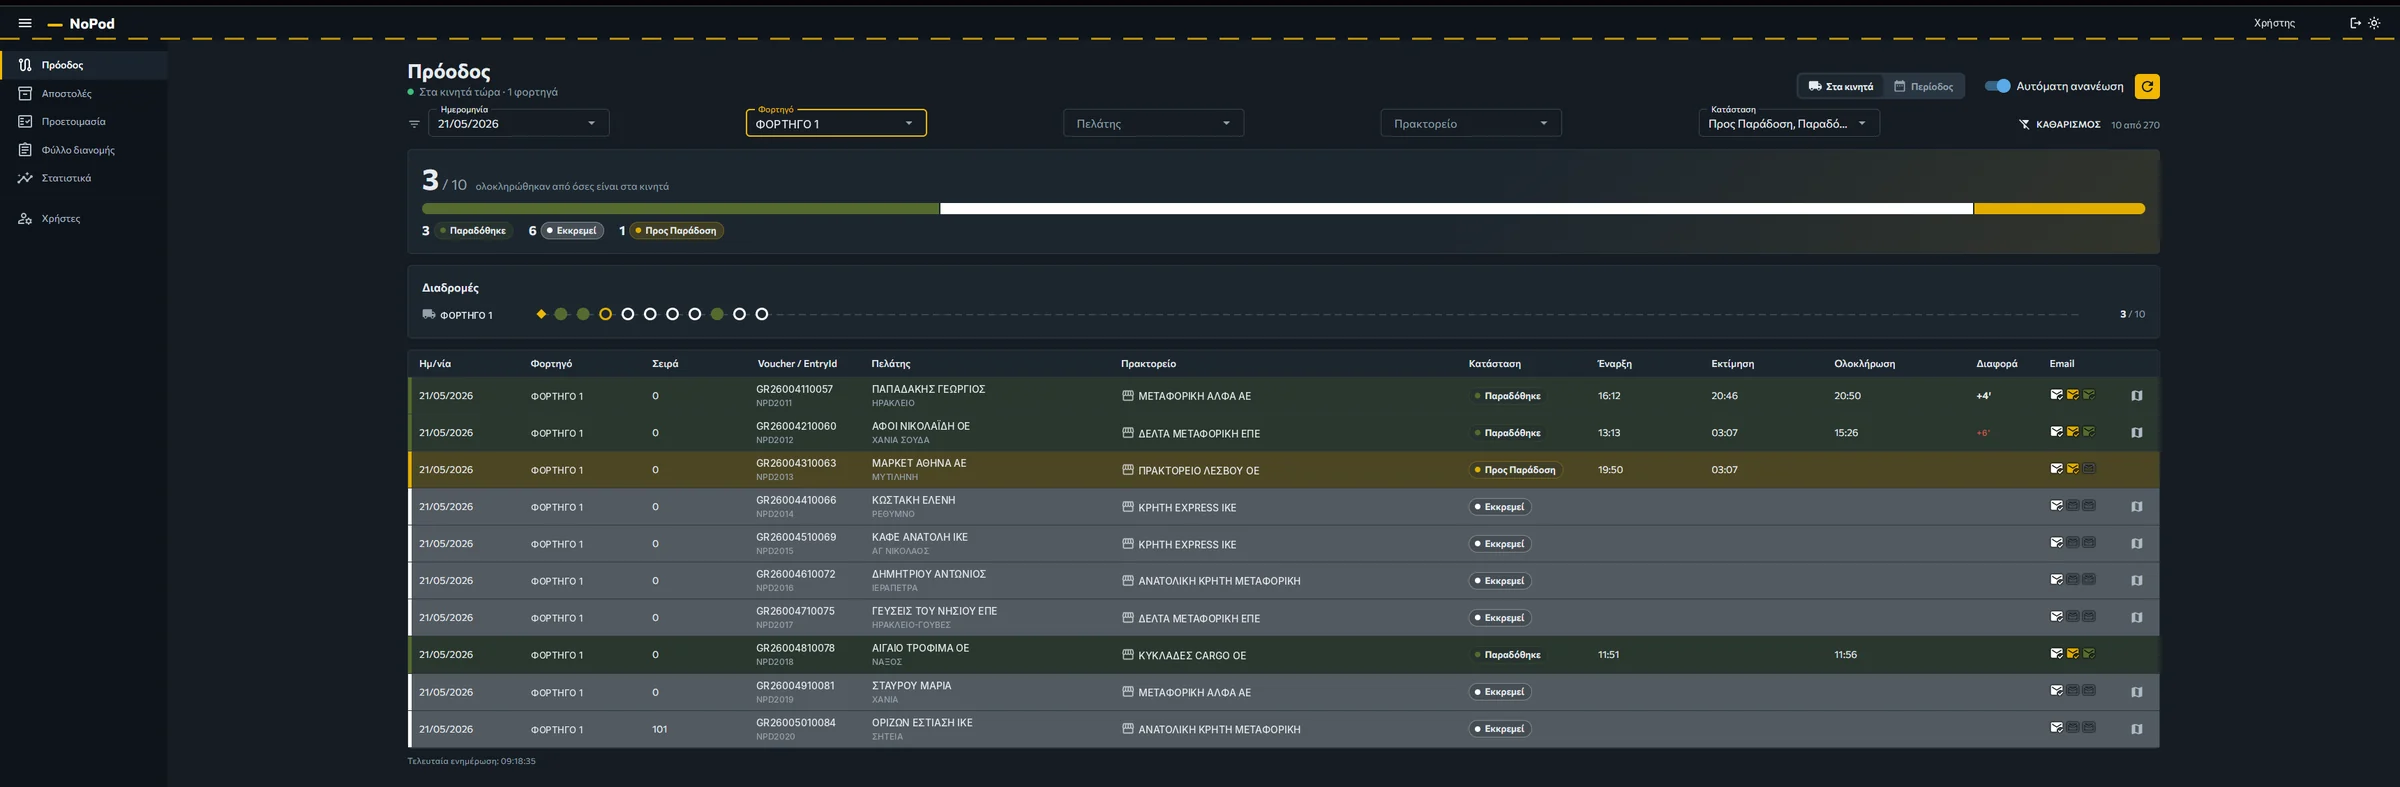
Task: Open Προετοιμασία from the sidebar
Action: point(84,122)
